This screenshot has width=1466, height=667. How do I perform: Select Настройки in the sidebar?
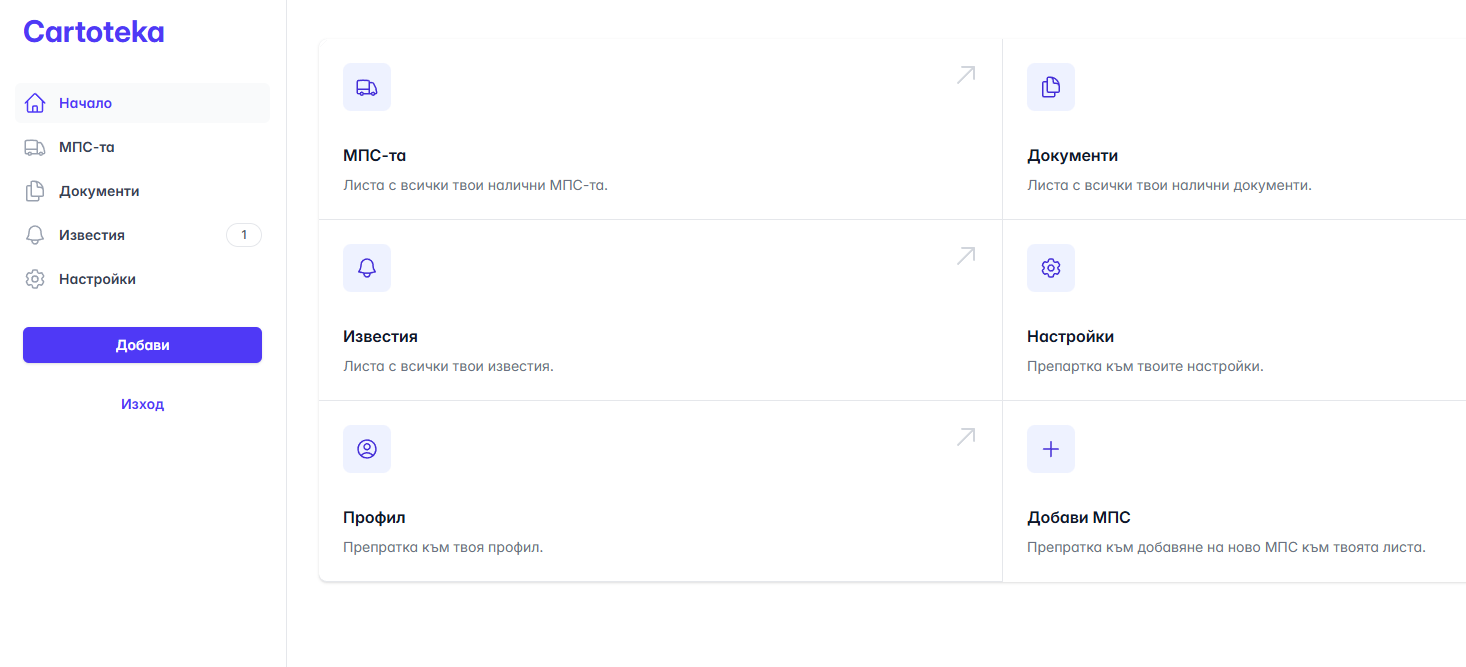(97, 279)
